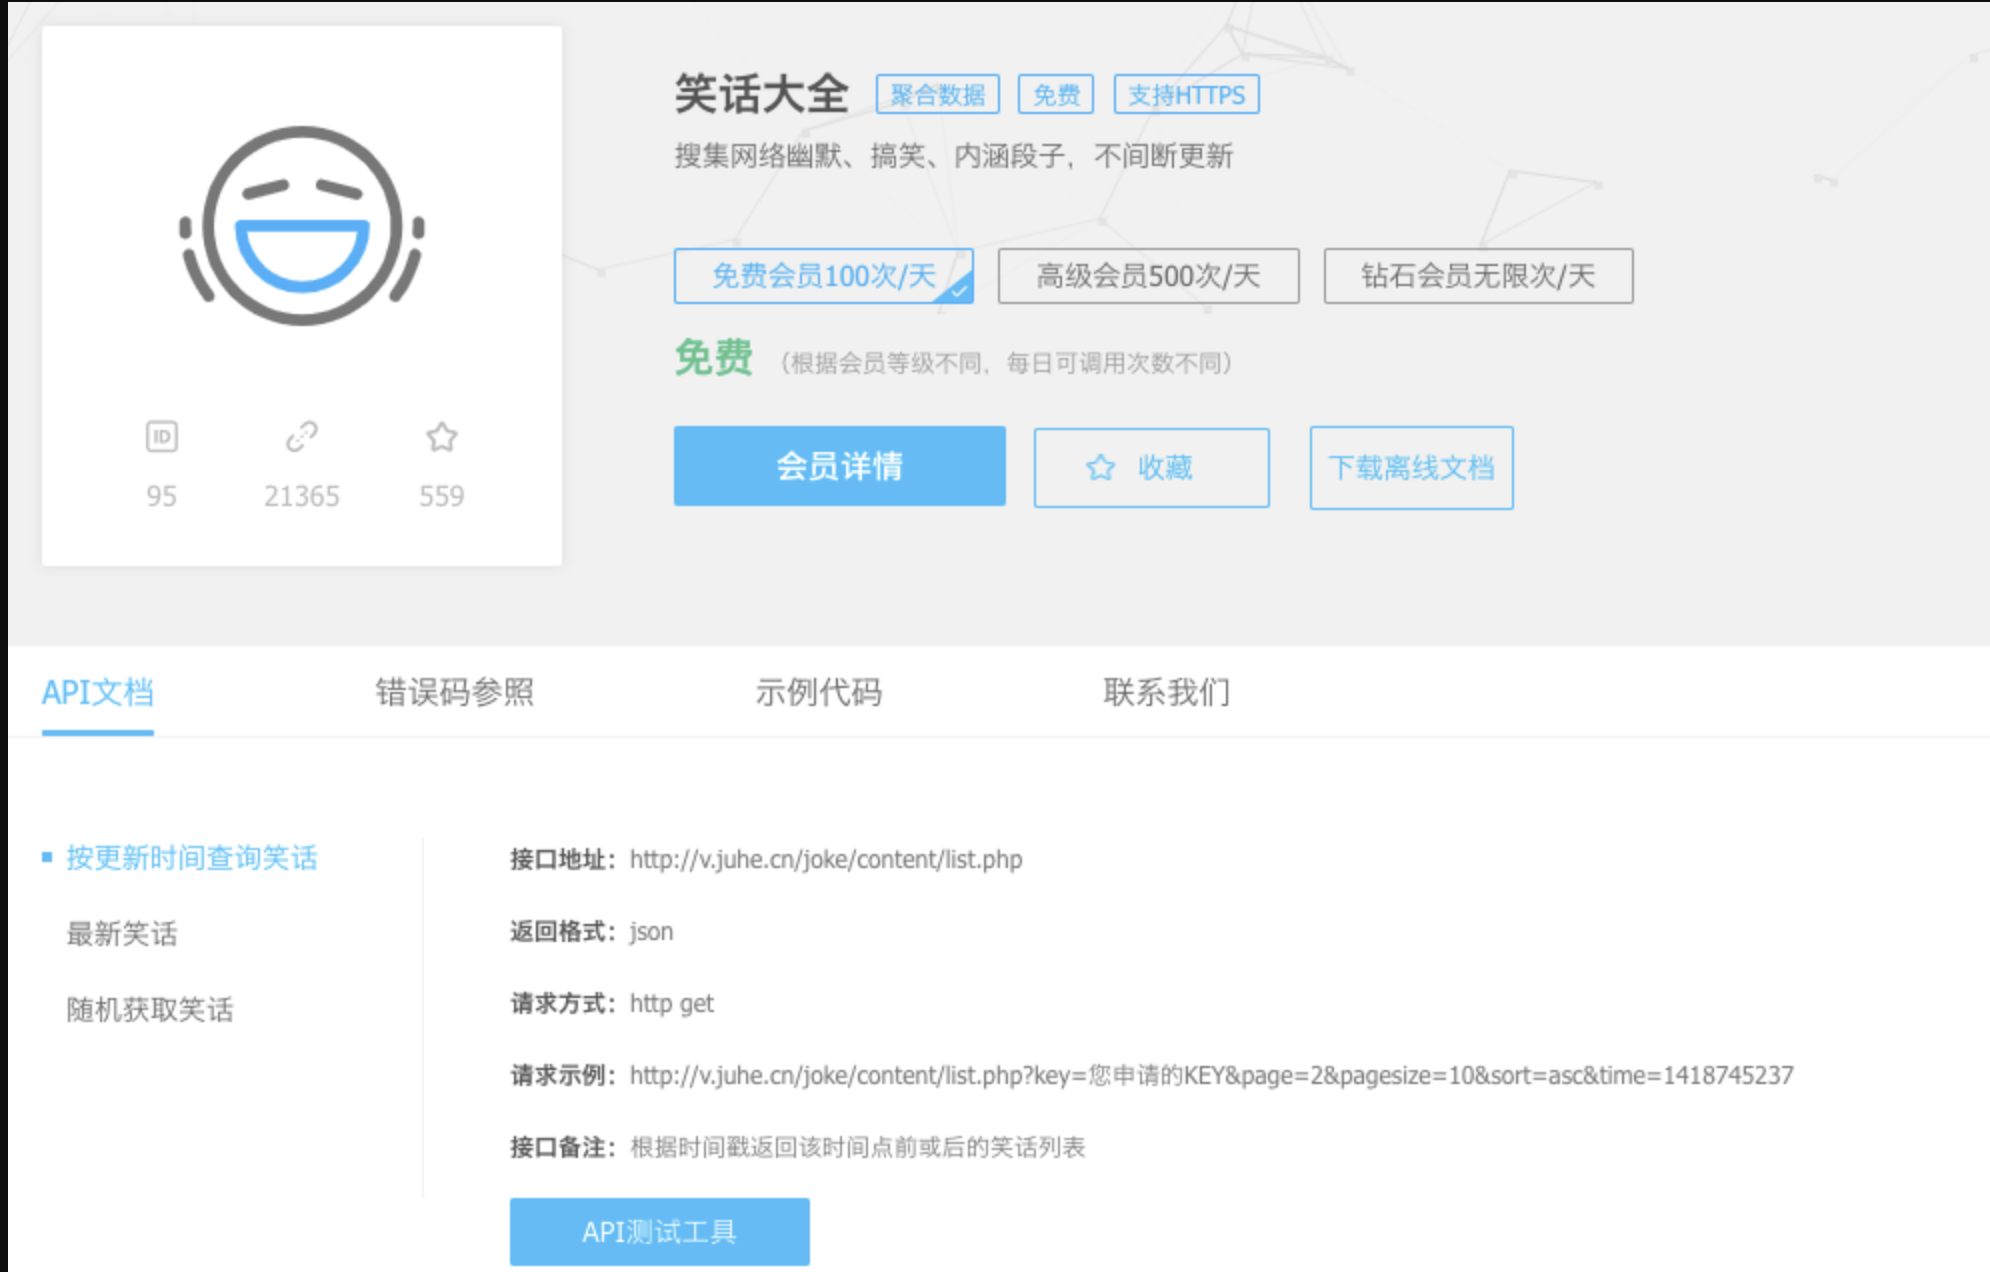
Task: Click the star icon in 收藏 button
Action: click(x=1100, y=467)
